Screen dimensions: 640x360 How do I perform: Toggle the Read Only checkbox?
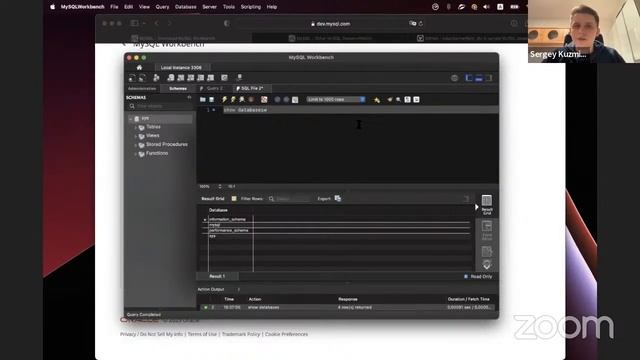pyautogui.click(x=466, y=276)
